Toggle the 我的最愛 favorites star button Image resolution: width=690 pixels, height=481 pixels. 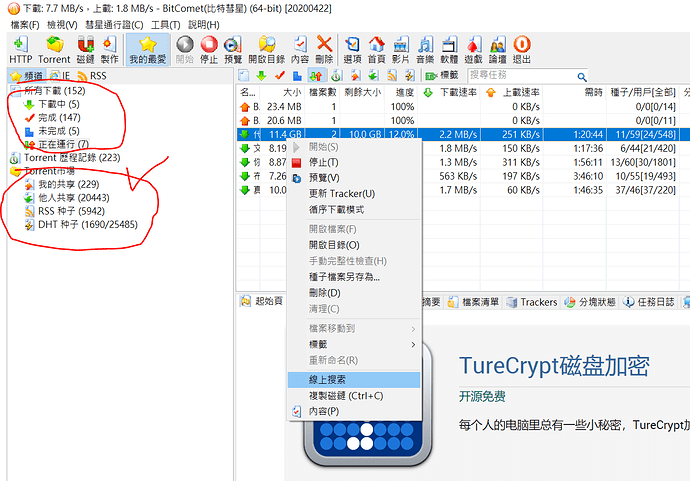(147, 50)
